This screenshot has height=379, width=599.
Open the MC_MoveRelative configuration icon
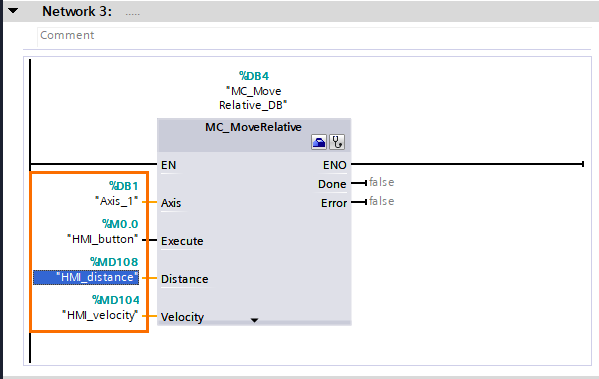[x=319, y=142]
